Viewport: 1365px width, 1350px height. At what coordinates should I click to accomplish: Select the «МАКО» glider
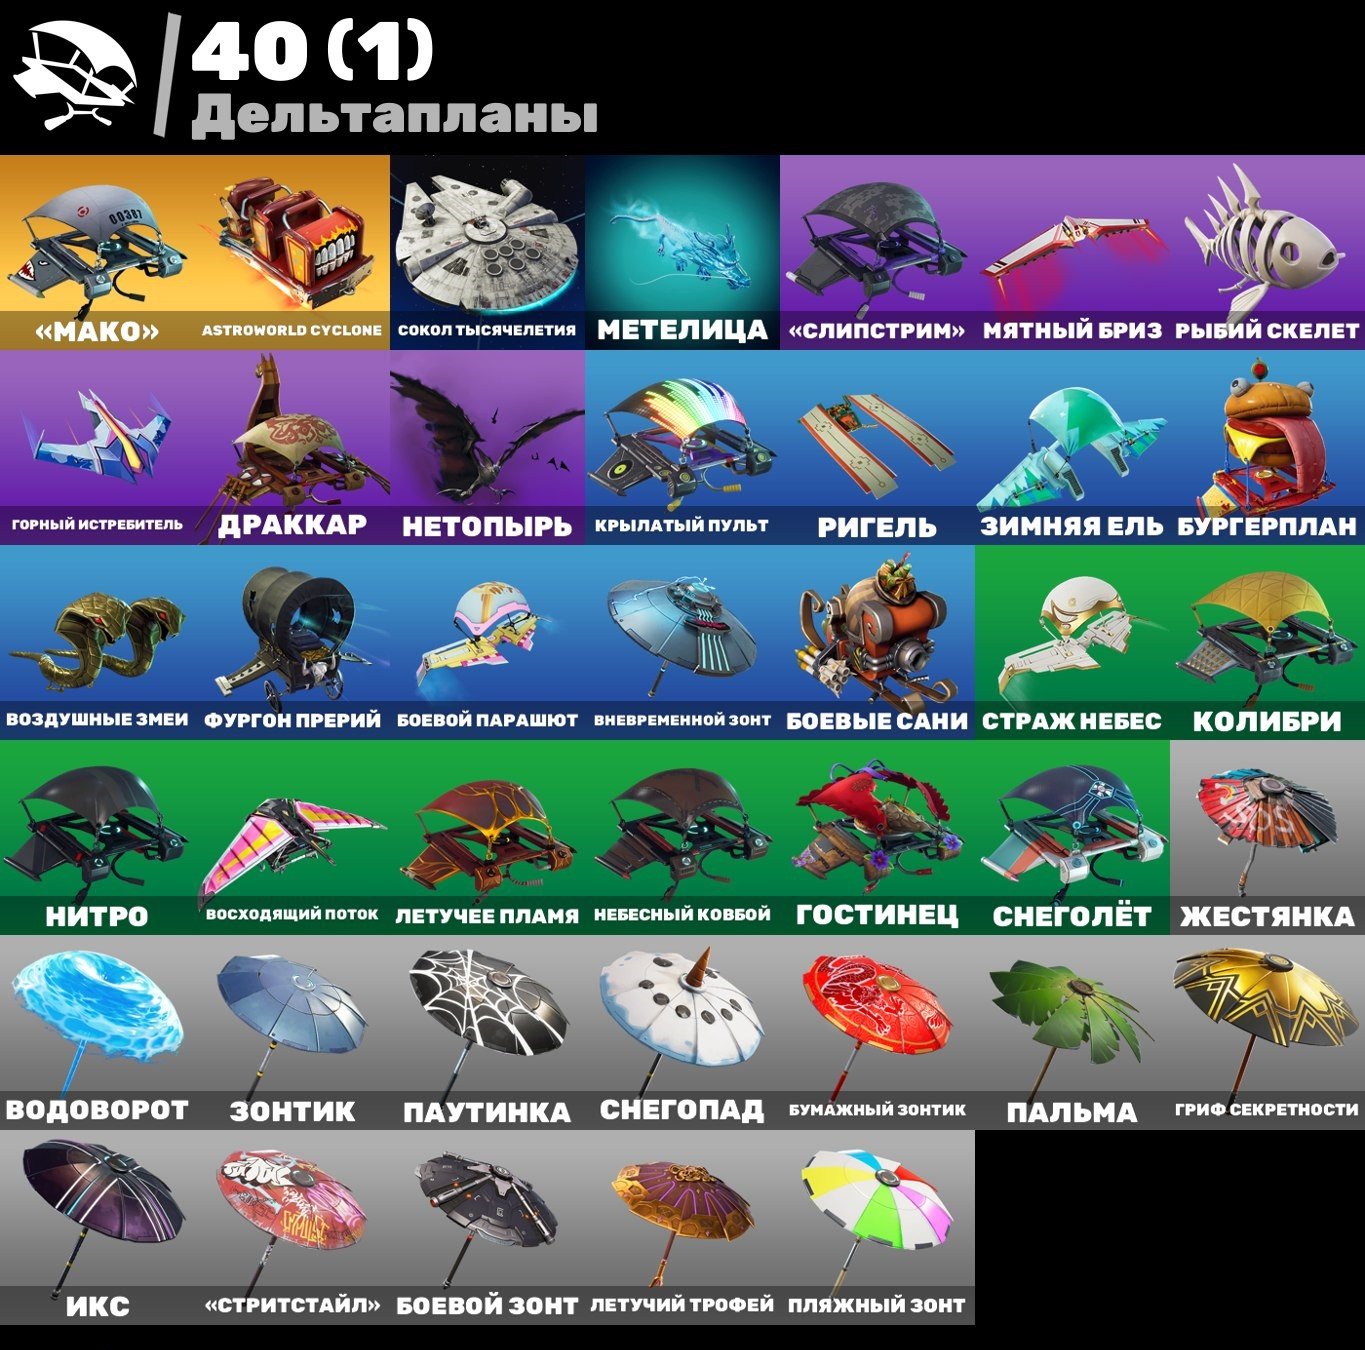[x=97, y=252]
